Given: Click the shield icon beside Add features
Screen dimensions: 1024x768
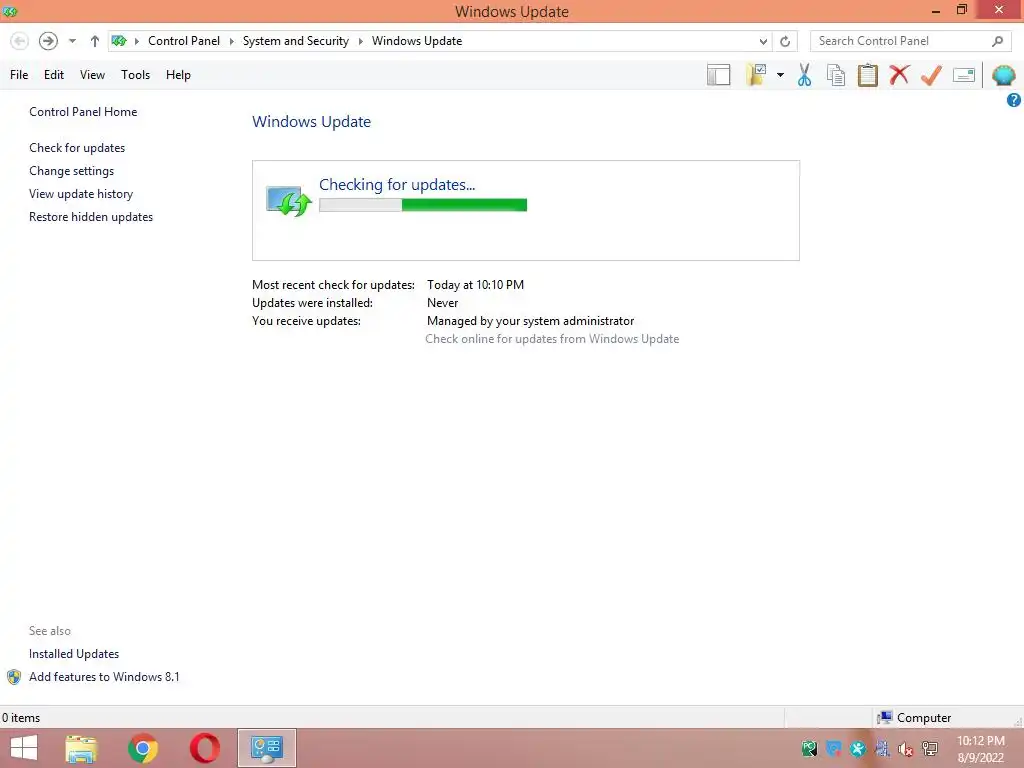Looking at the screenshot, I should 14,677.
